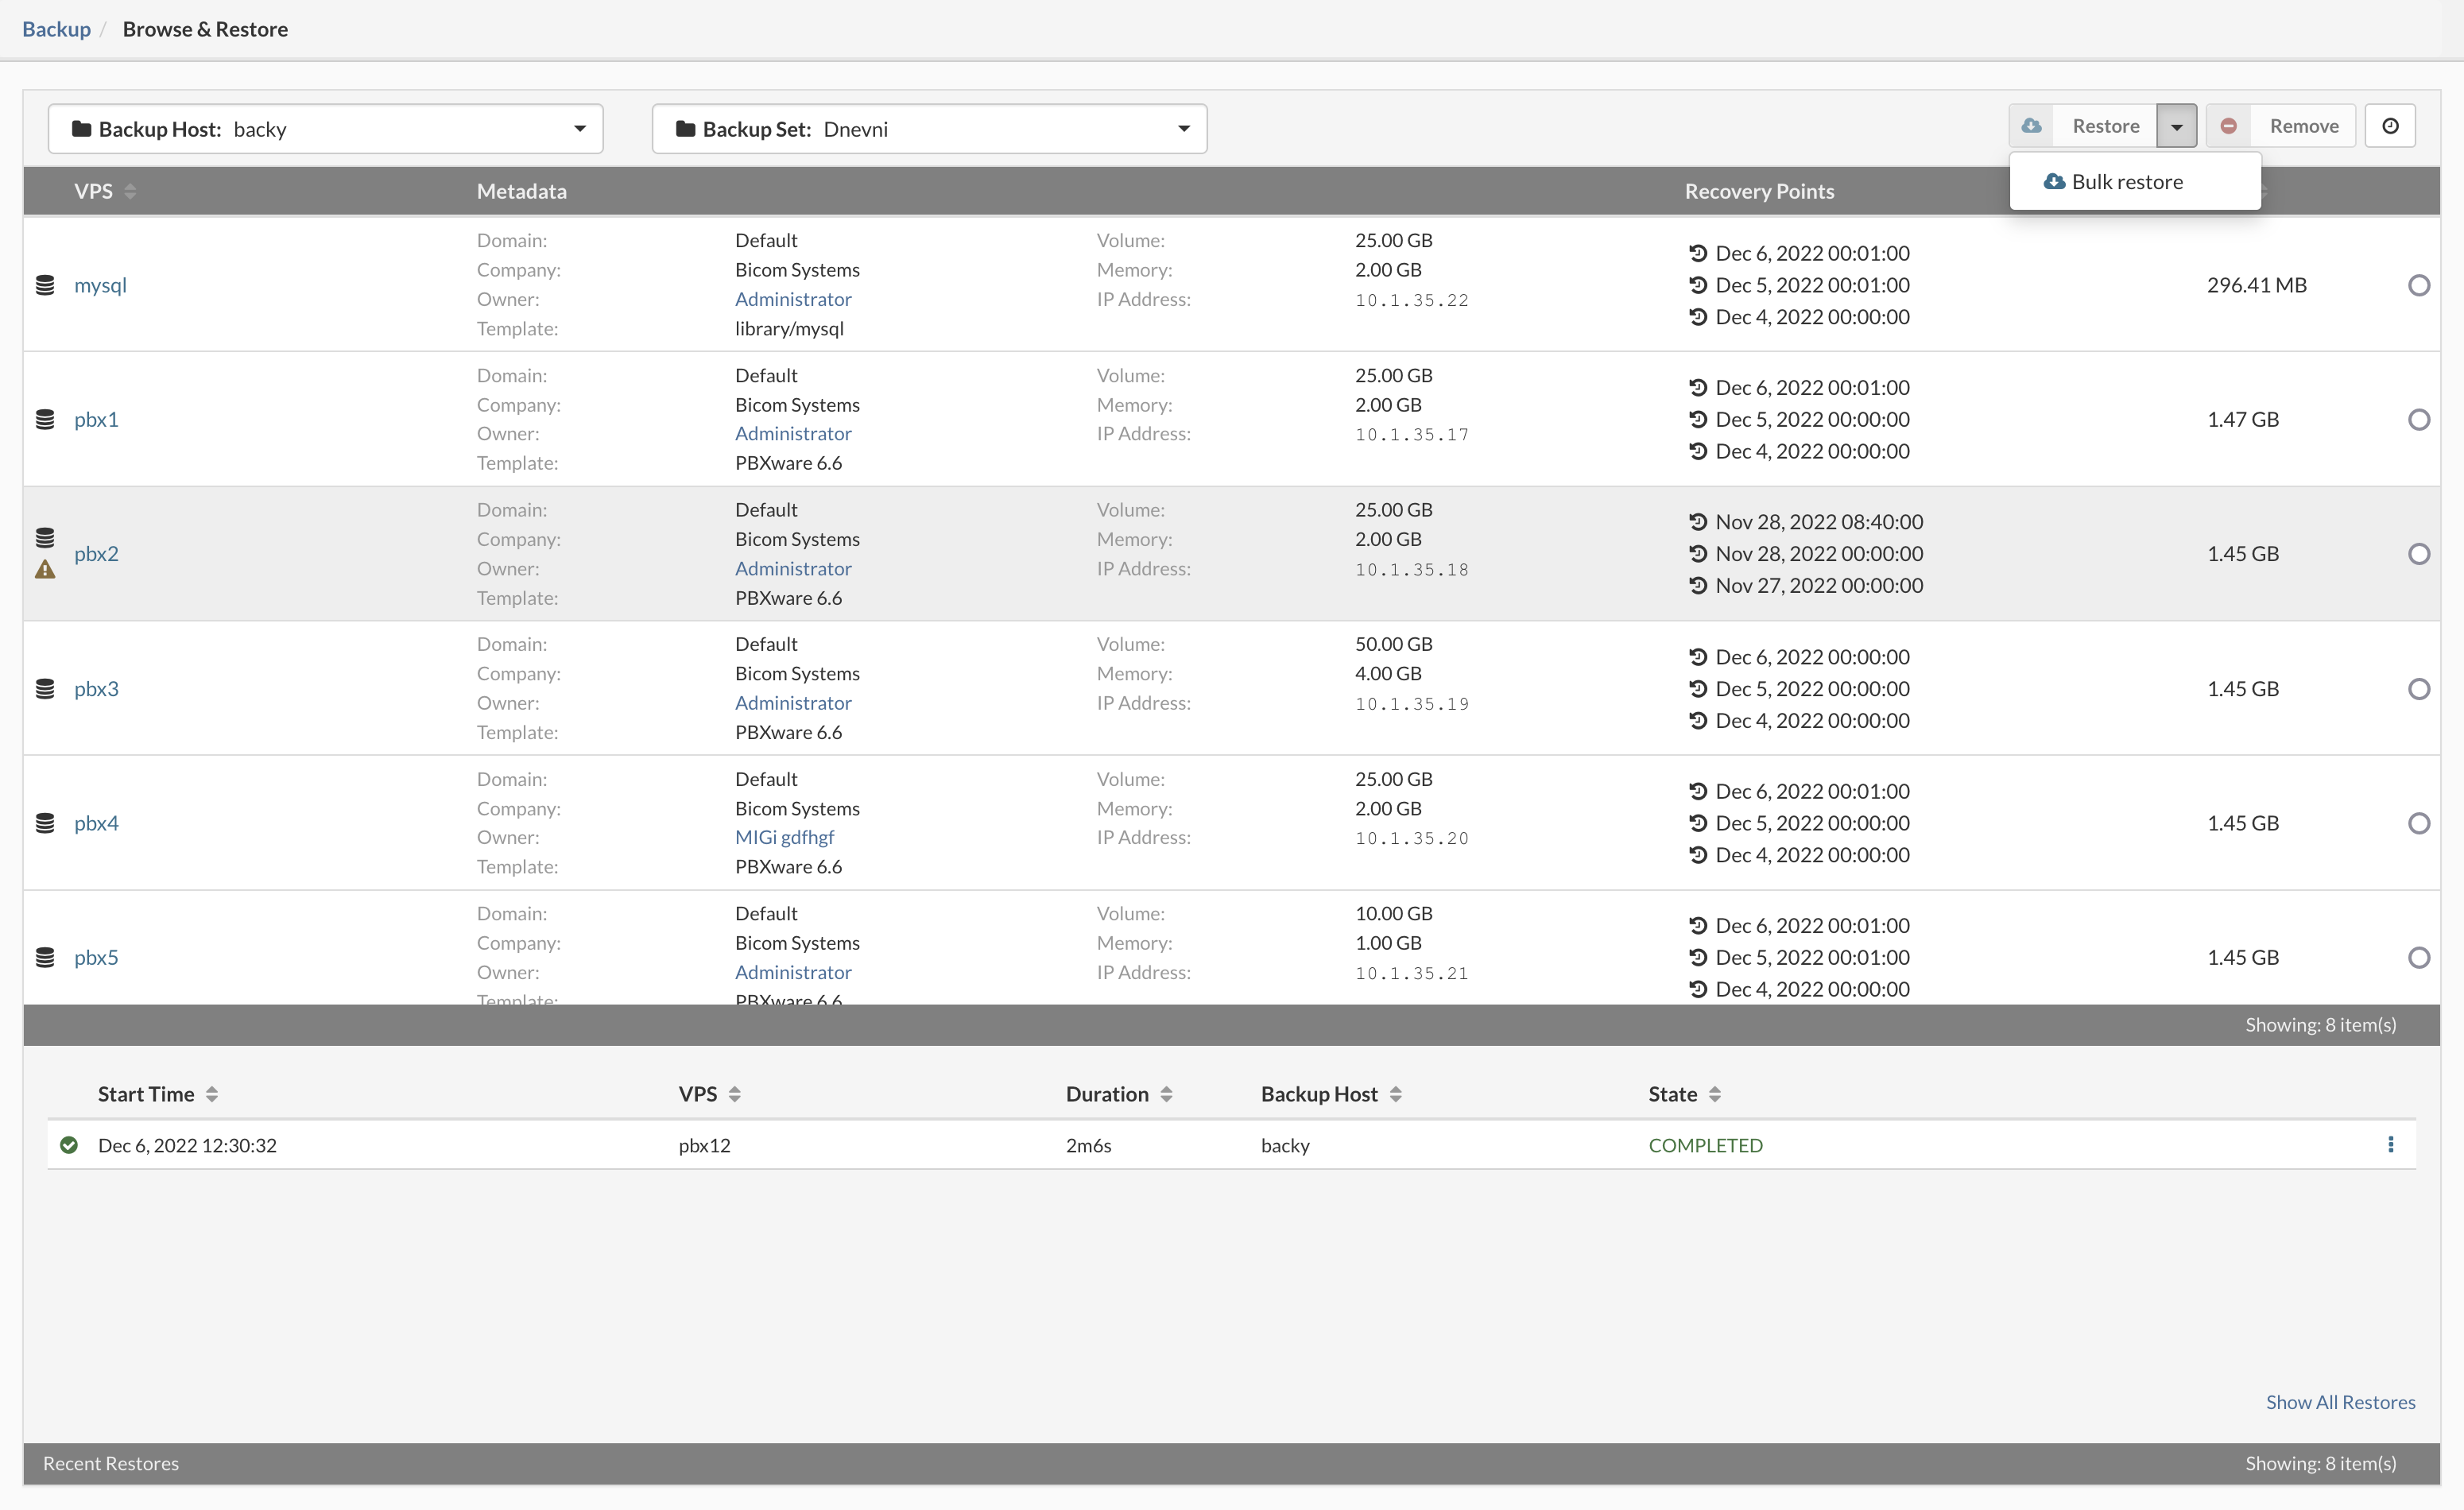Open the recovery history clock icon button

pyautogui.click(x=2390, y=125)
